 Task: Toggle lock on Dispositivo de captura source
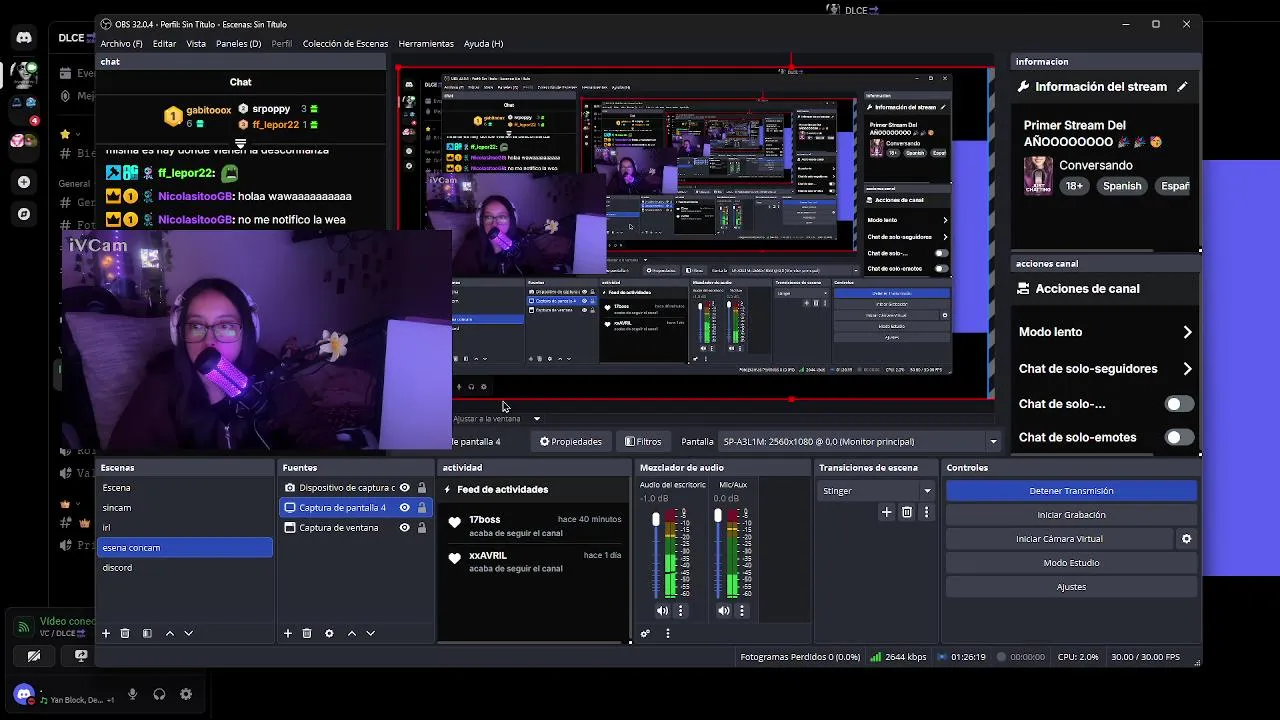422,488
